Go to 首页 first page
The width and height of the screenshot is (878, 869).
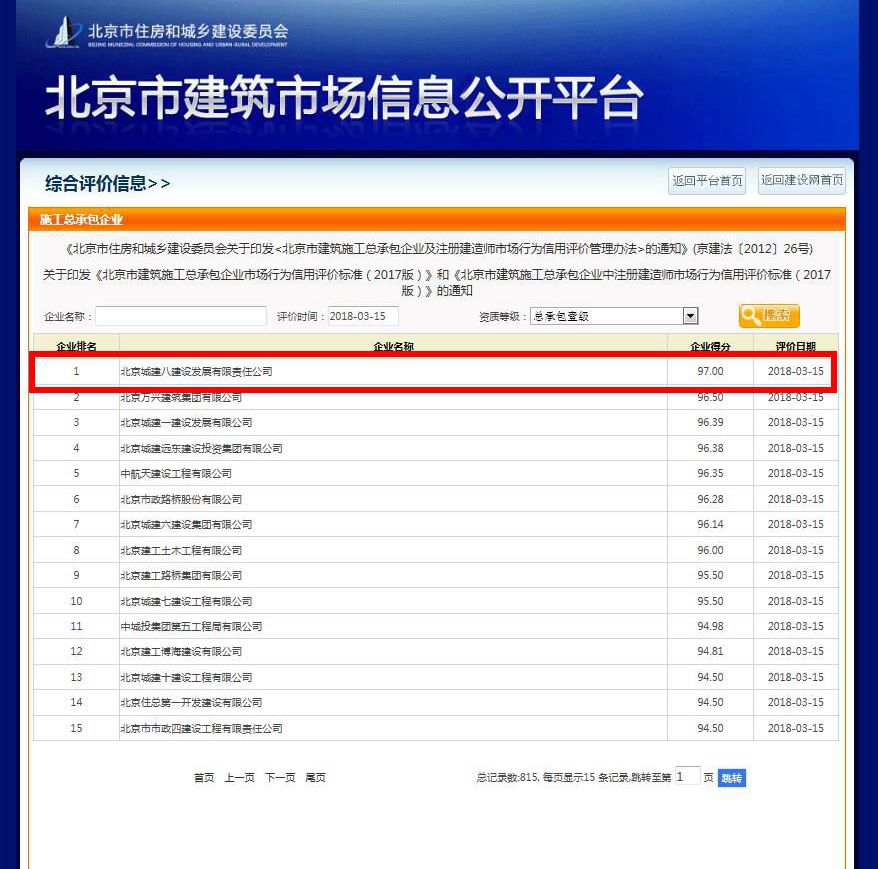coord(204,777)
